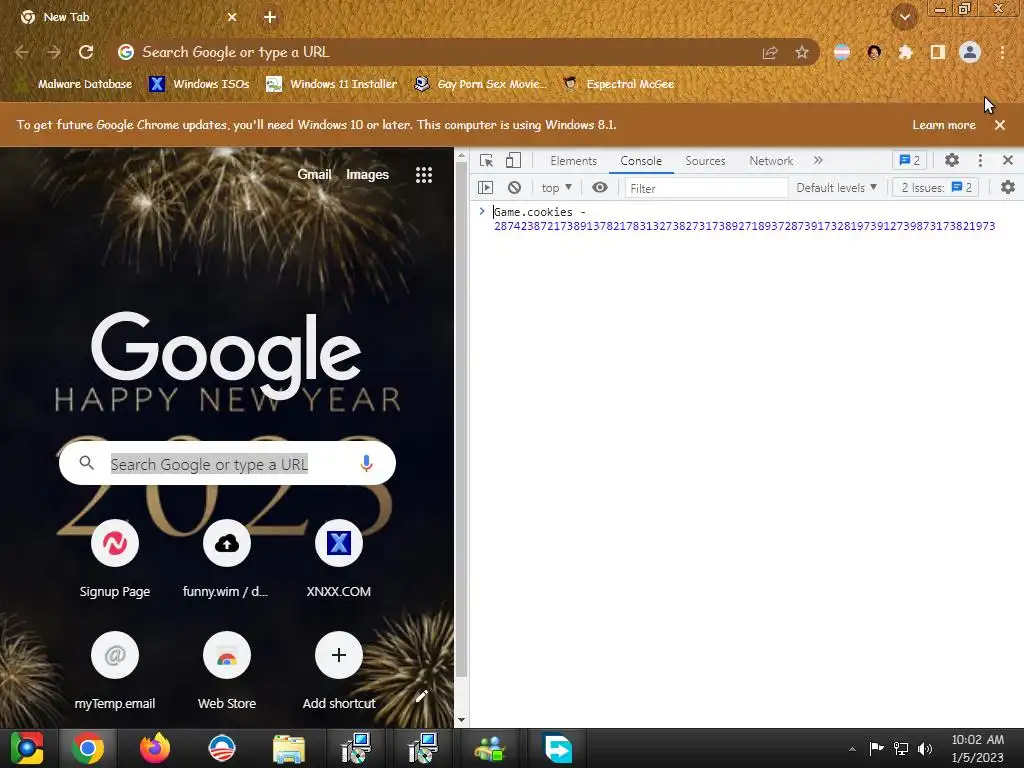Activate the DevTools inspect element tool
The image size is (1024, 768).
pyautogui.click(x=486, y=161)
